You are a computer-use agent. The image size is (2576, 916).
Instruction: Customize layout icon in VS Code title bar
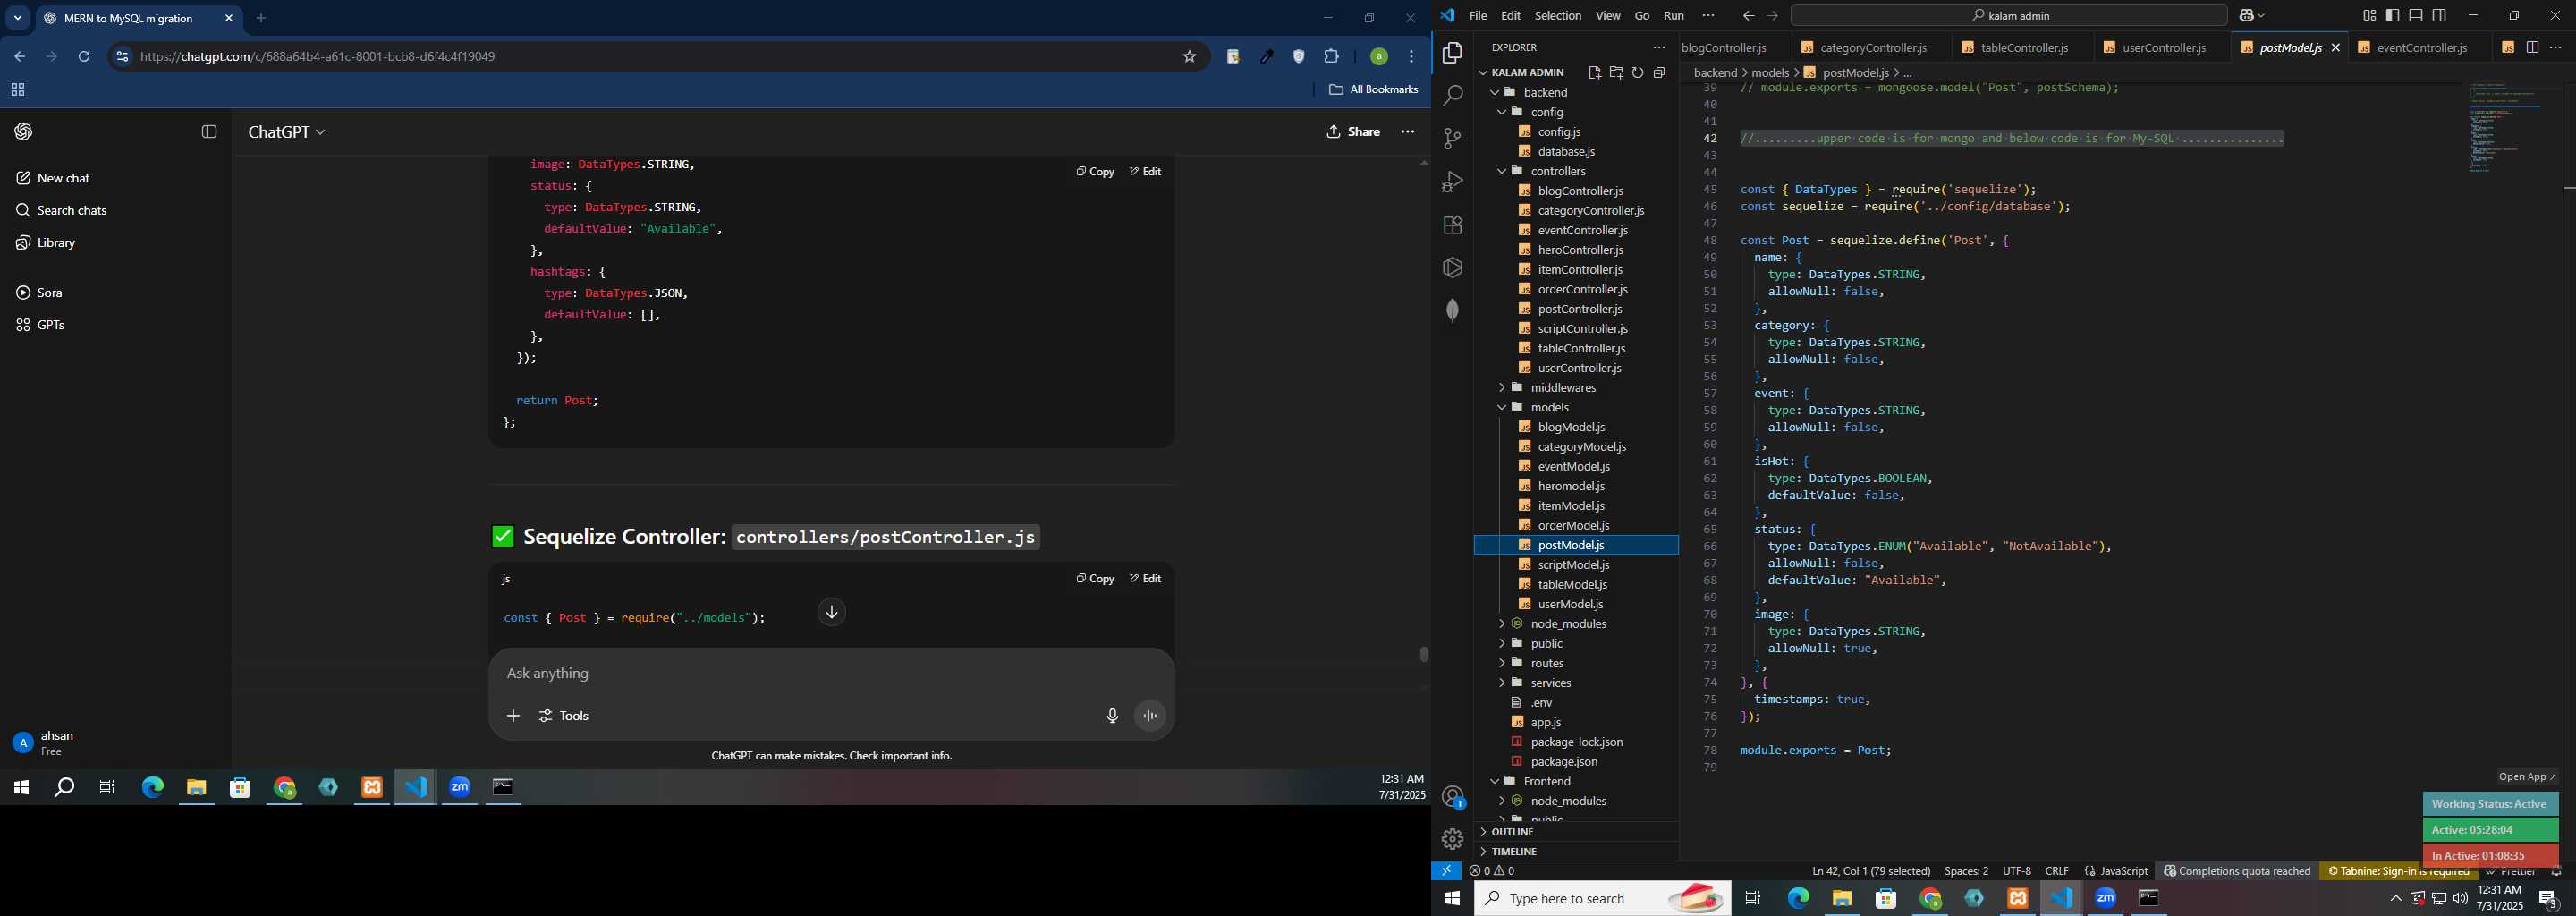pyautogui.click(x=2369, y=15)
